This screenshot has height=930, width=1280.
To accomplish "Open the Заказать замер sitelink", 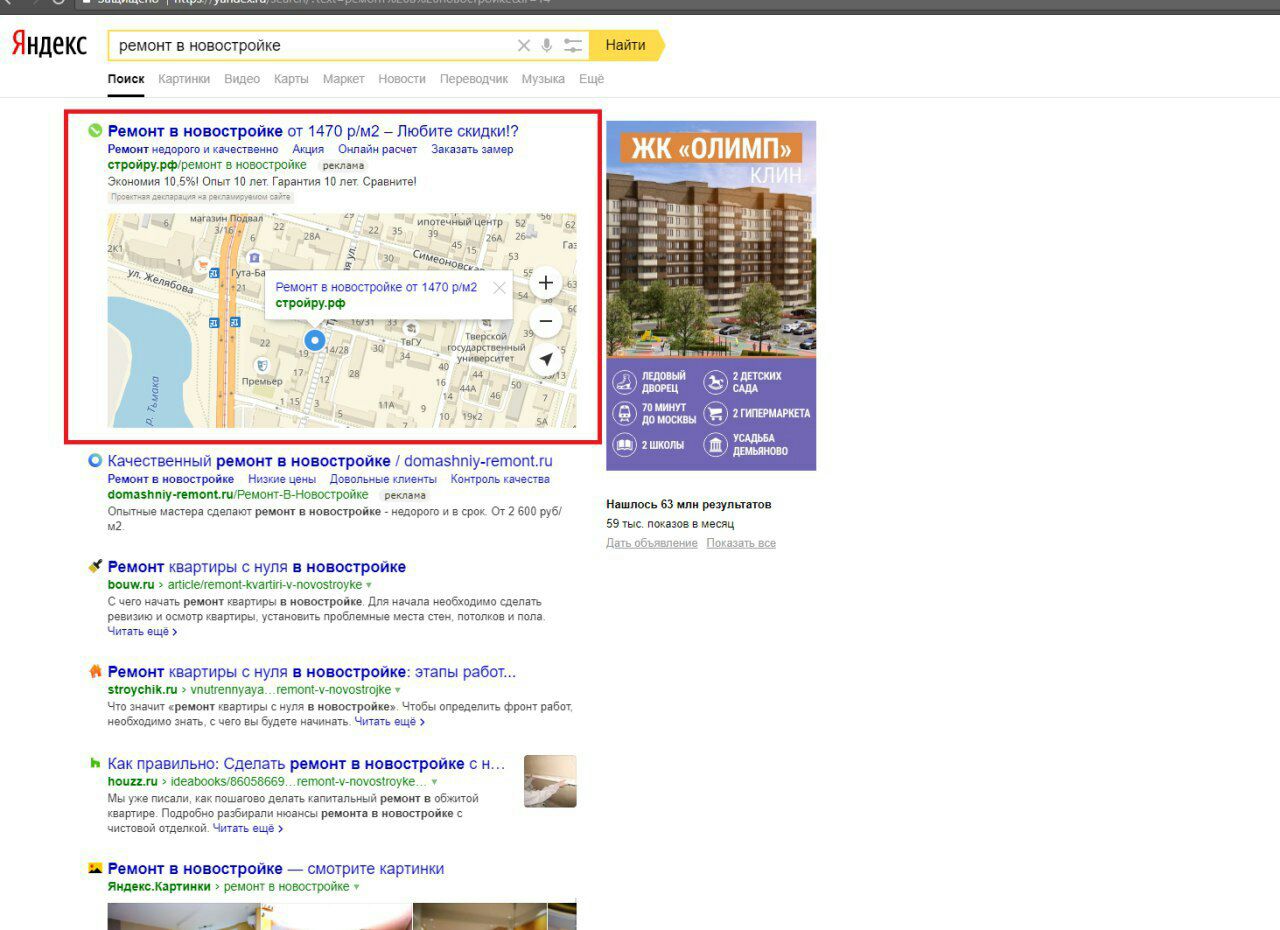I will 472,149.
